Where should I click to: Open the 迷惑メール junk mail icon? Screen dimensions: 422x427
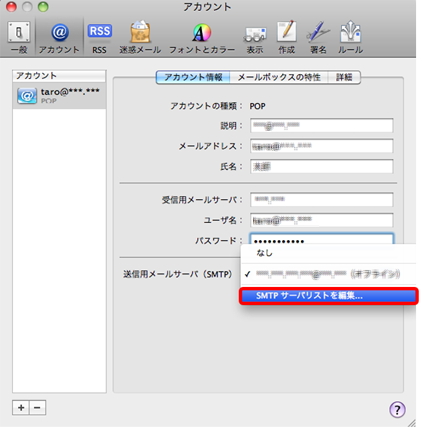pos(140,38)
